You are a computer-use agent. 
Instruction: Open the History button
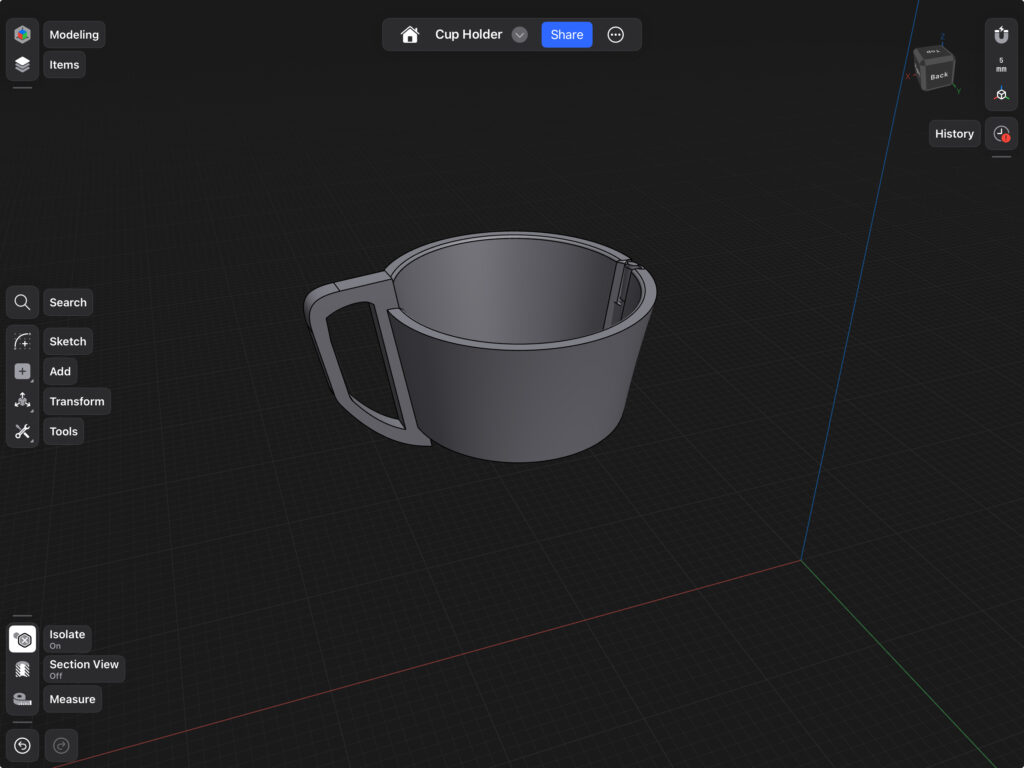(954, 134)
